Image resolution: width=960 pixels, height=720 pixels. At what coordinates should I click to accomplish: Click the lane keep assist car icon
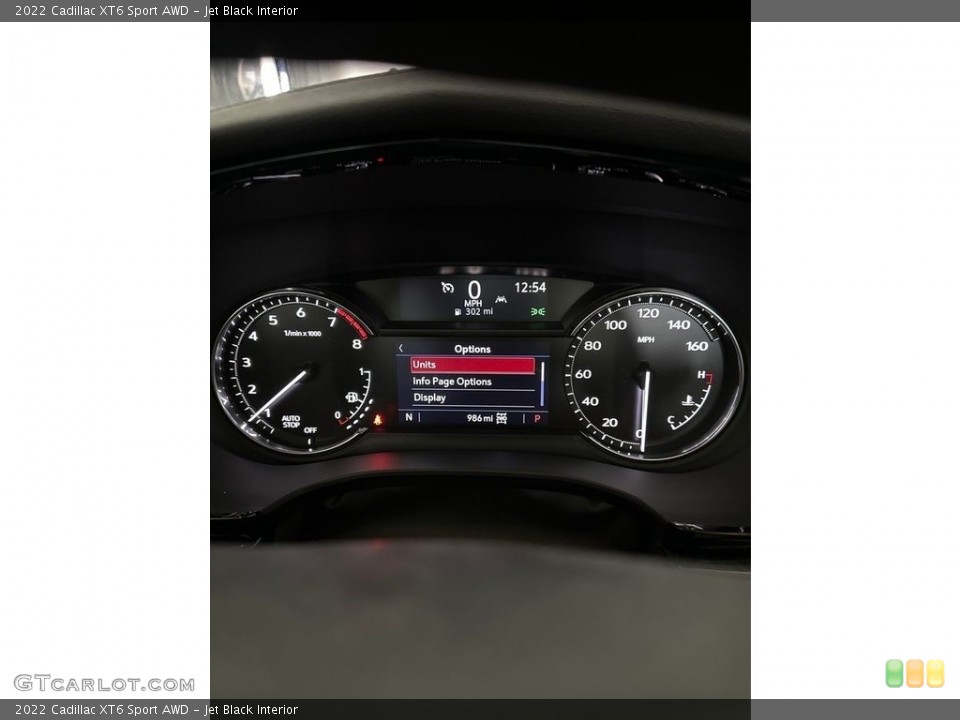[501, 299]
